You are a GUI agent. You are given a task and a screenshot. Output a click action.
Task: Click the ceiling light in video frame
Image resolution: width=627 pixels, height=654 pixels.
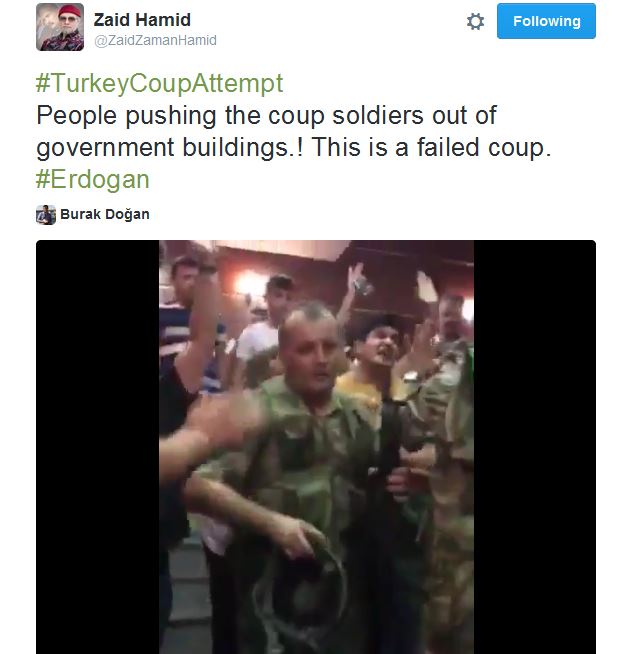pyautogui.click(x=250, y=284)
